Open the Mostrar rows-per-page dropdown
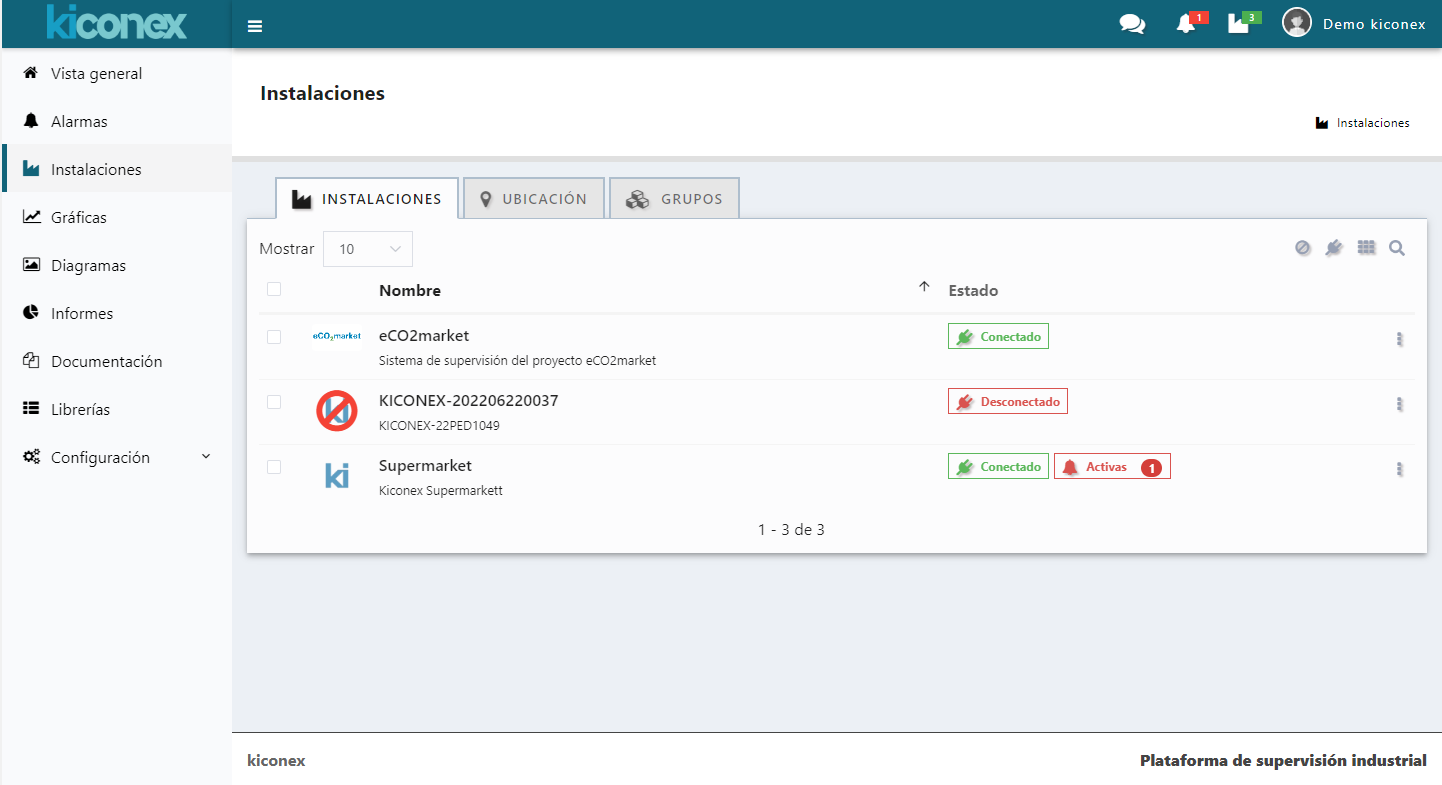This screenshot has width=1442, height=785. 368,249
